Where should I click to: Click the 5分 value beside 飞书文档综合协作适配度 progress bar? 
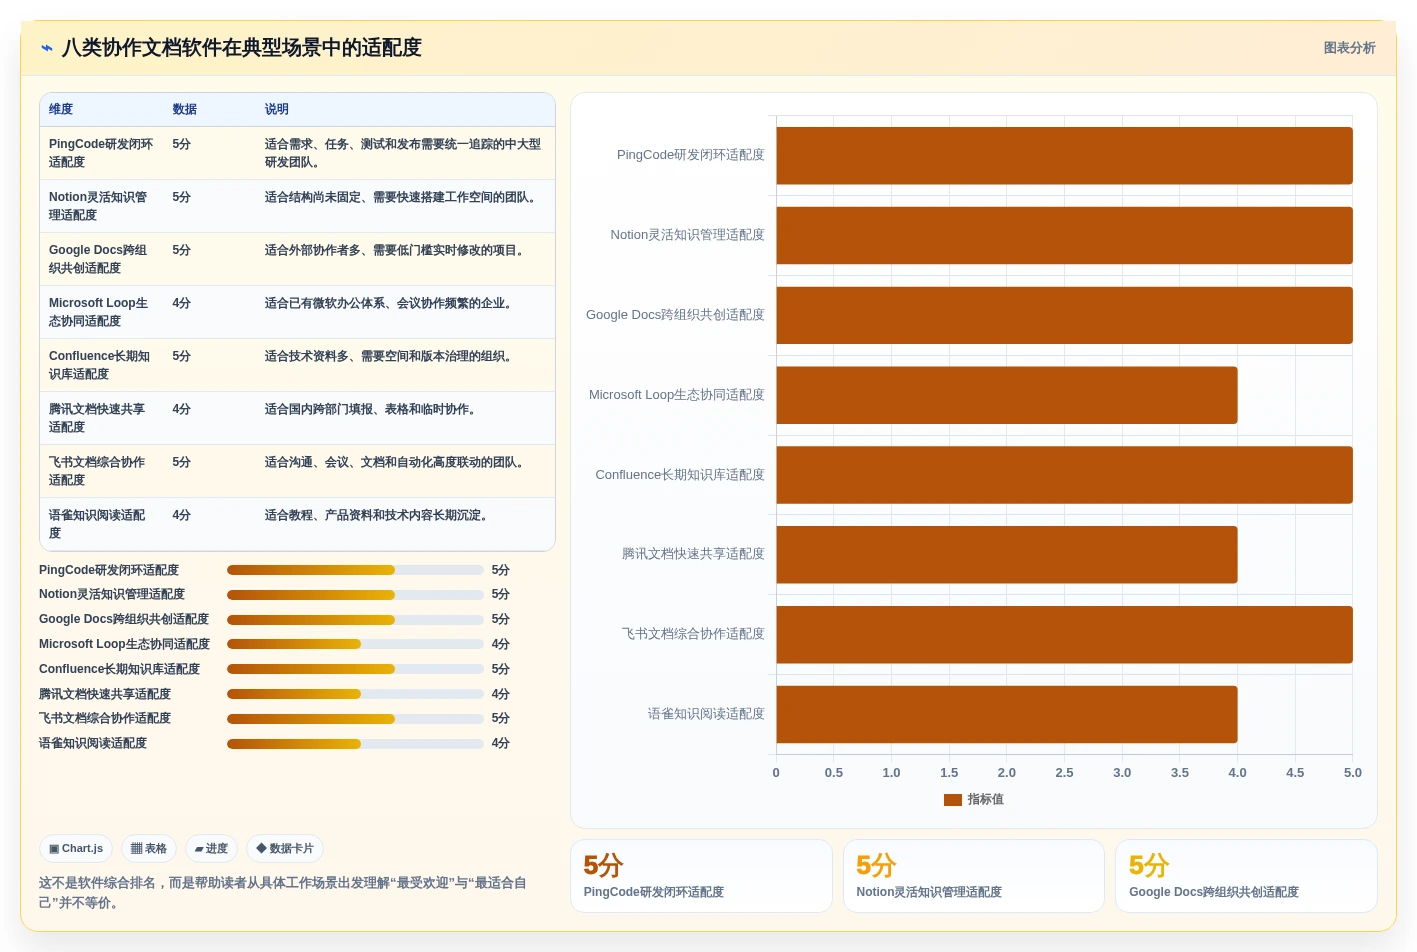pyautogui.click(x=501, y=719)
